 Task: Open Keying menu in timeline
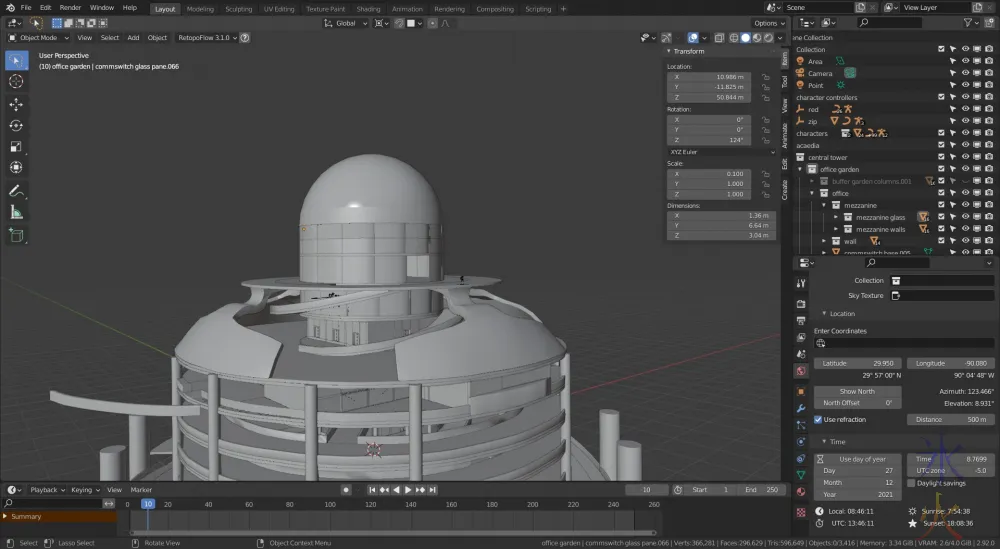point(85,490)
